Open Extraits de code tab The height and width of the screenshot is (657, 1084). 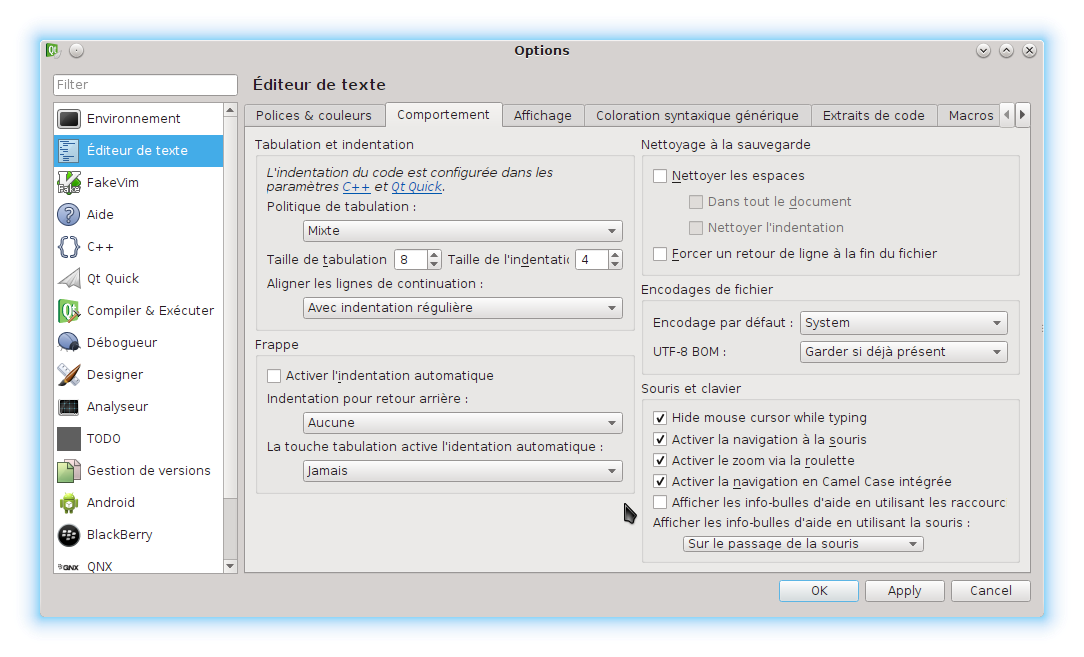tap(874, 115)
